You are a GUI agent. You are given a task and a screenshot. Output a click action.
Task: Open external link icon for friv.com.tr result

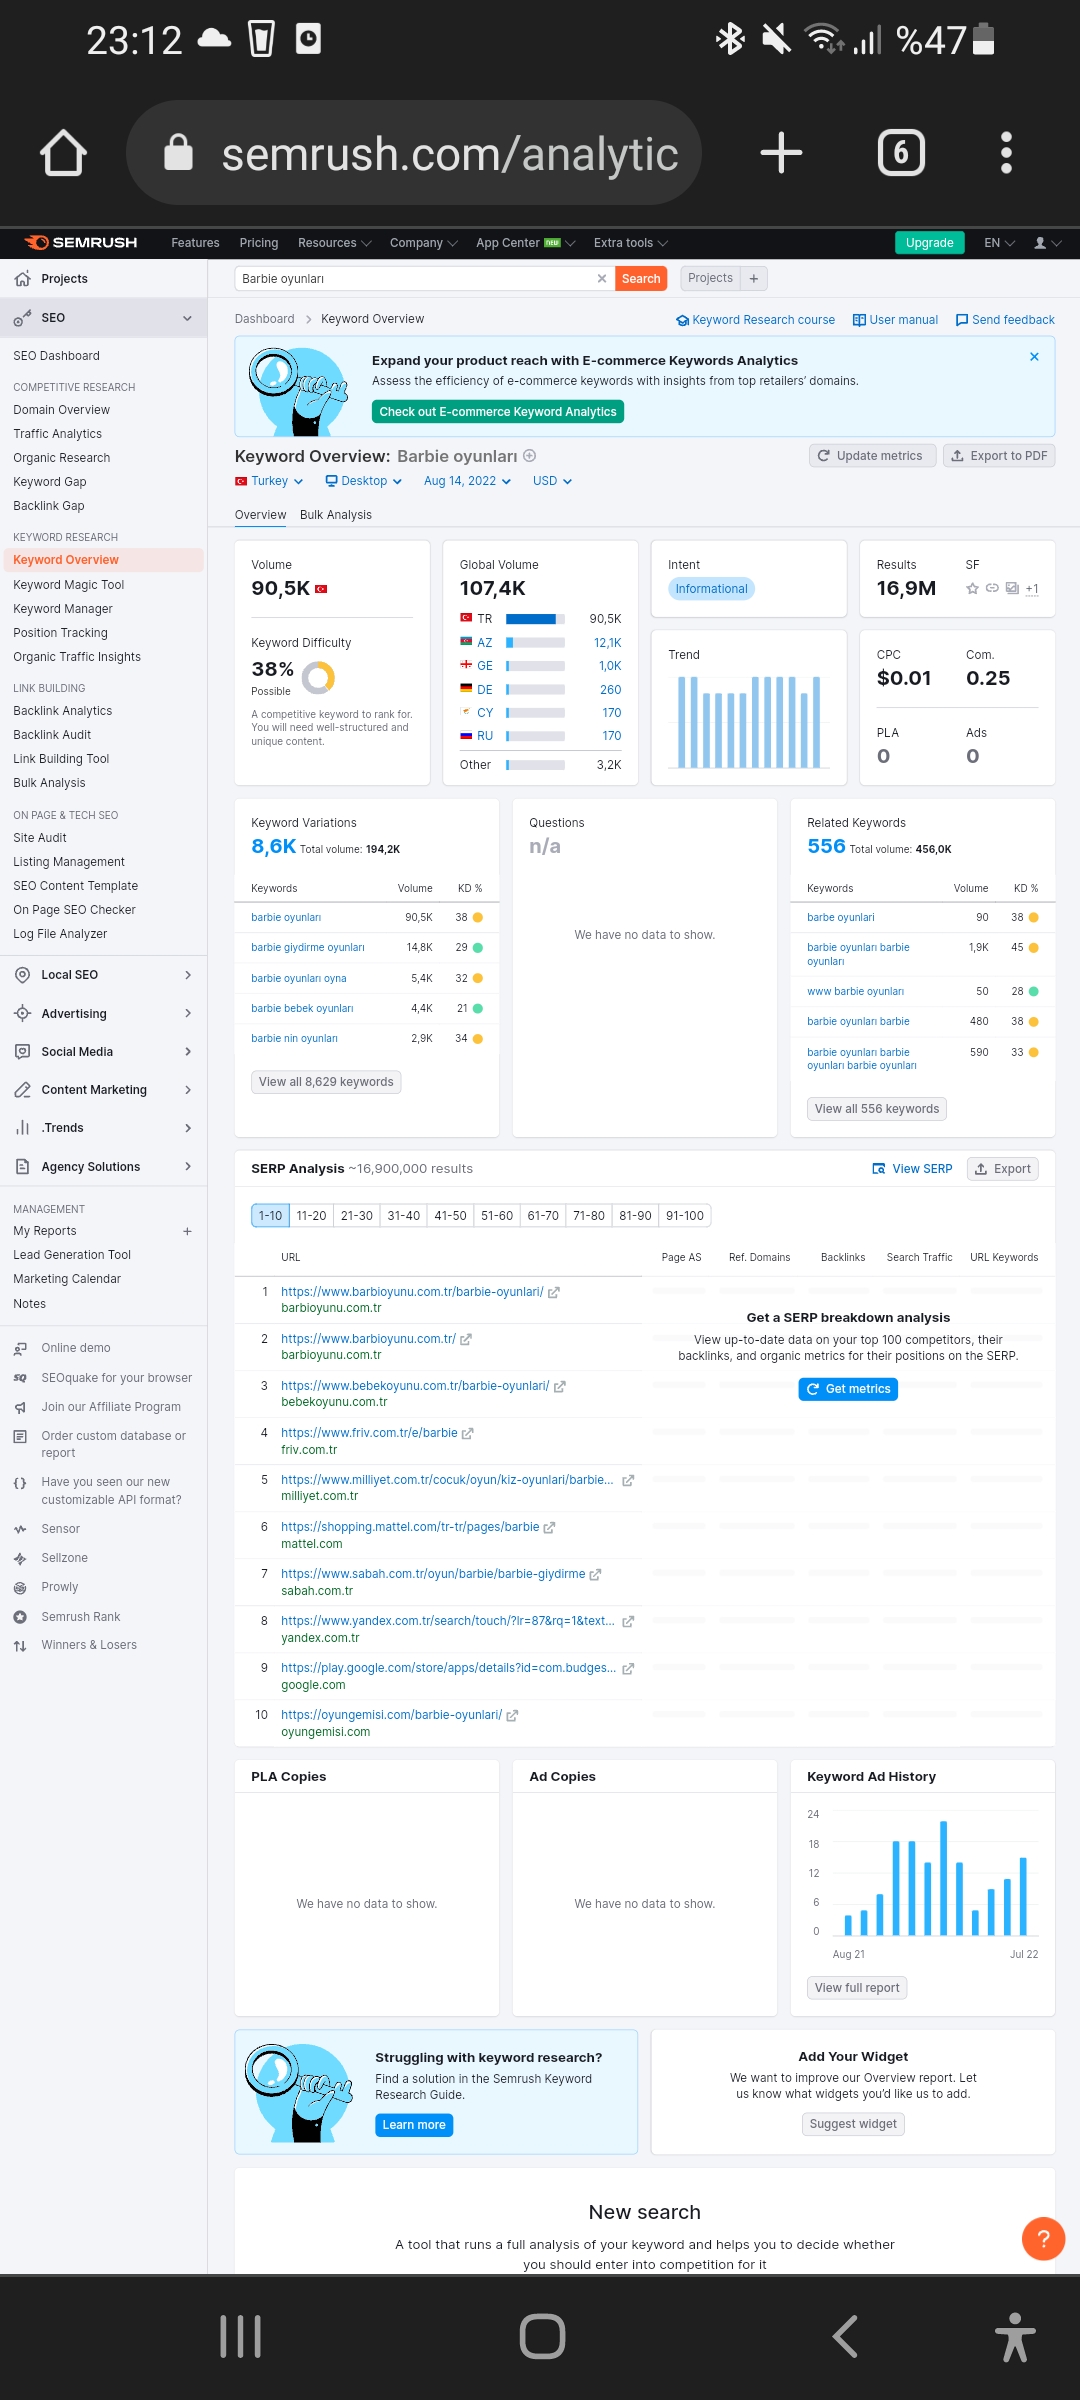467,1433
